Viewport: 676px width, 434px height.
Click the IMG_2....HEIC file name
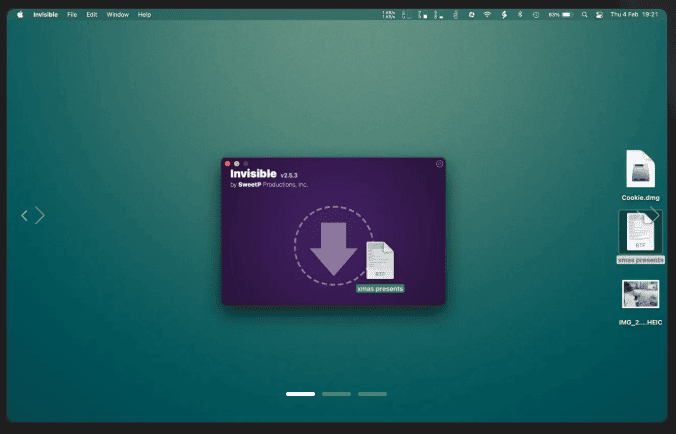coord(640,322)
